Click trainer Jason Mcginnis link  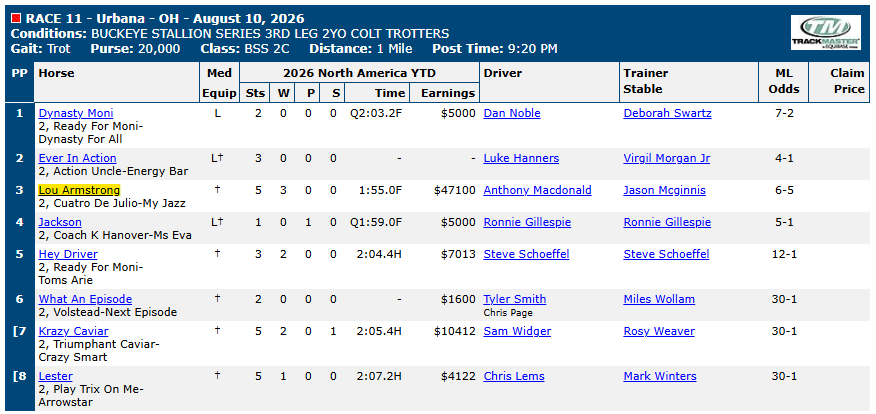665,191
